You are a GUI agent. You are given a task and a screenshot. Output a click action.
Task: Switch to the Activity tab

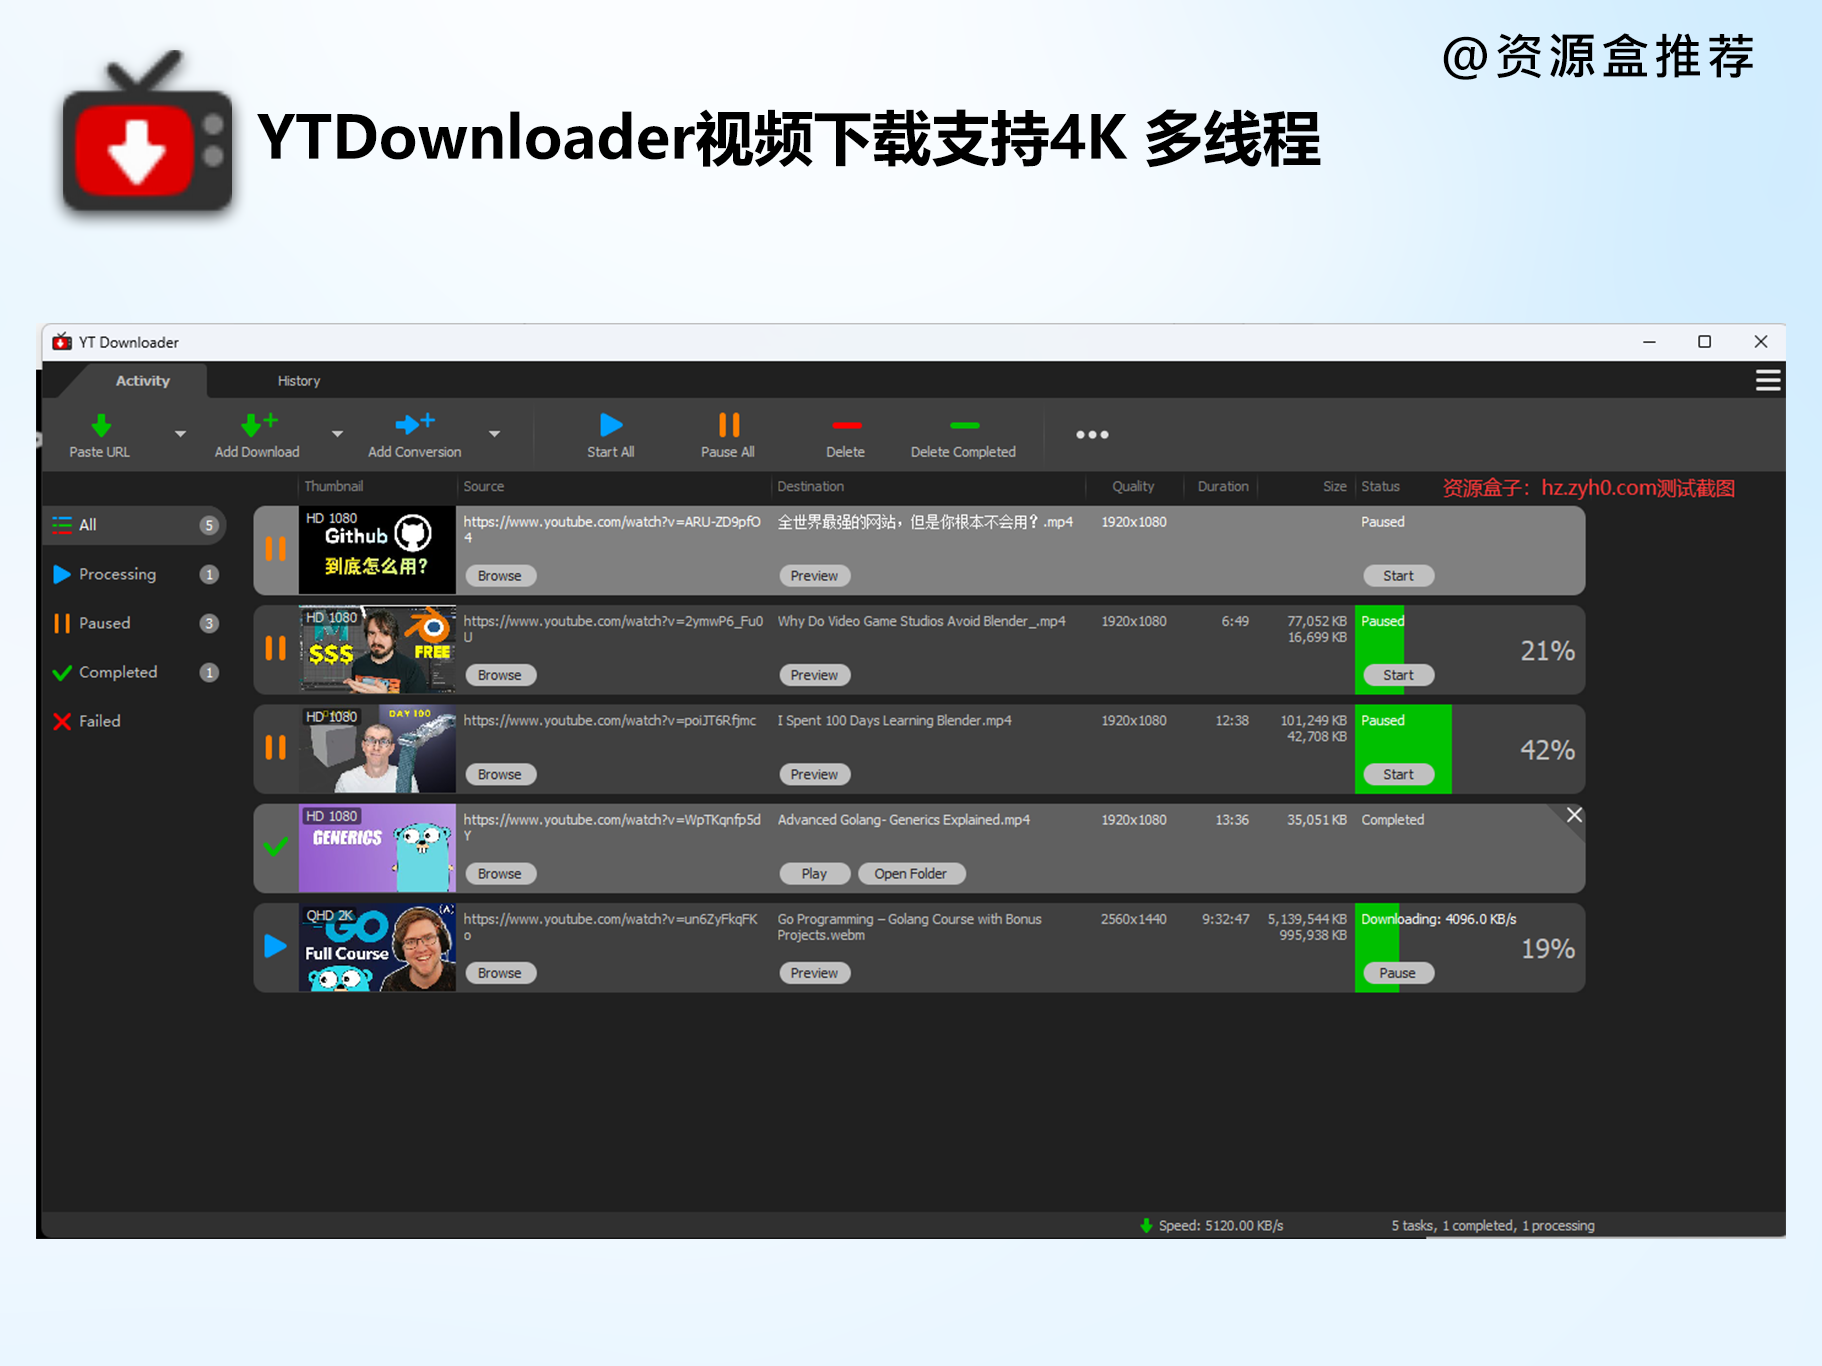[143, 381]
